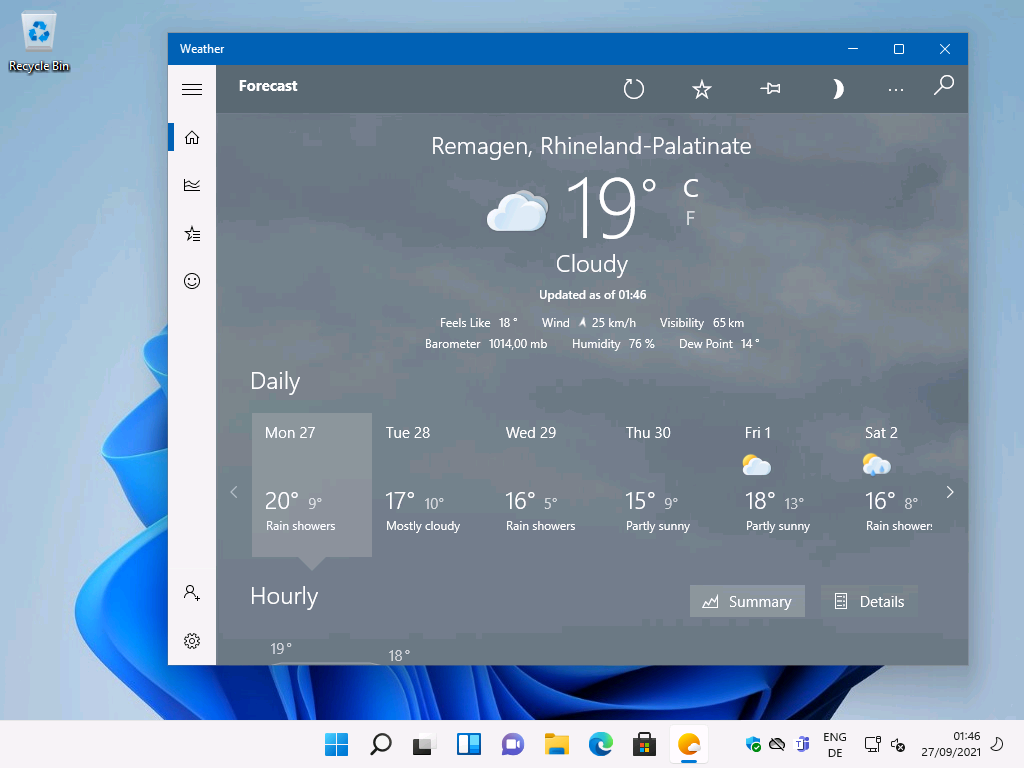1024x768 pixels.
Task: Pin this location to Start
Action: [771, 88]
